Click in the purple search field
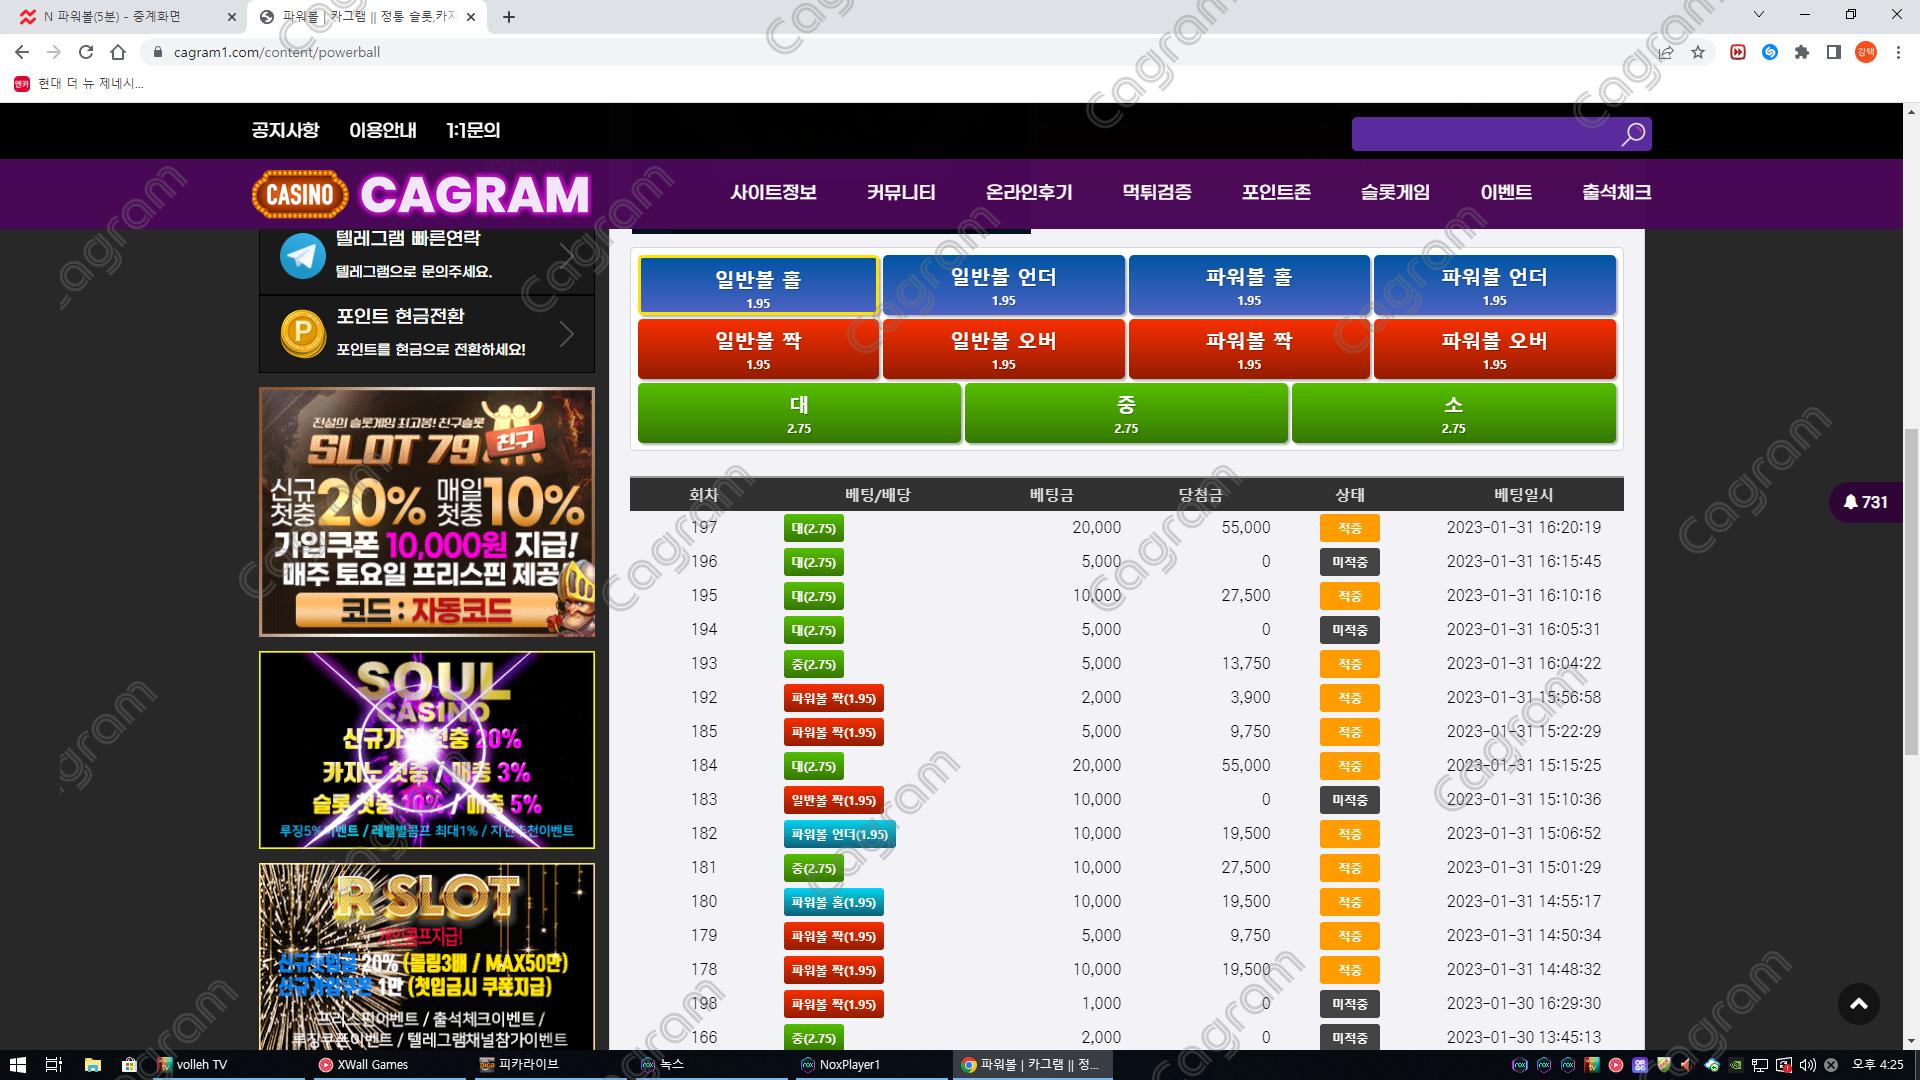The height and width of the screenshot is (1080, 1920). (1480, 134)
